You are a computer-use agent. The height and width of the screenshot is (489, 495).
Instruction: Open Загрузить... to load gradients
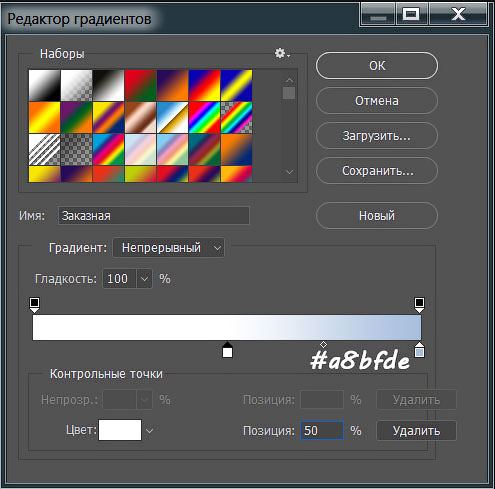point(377,136)
